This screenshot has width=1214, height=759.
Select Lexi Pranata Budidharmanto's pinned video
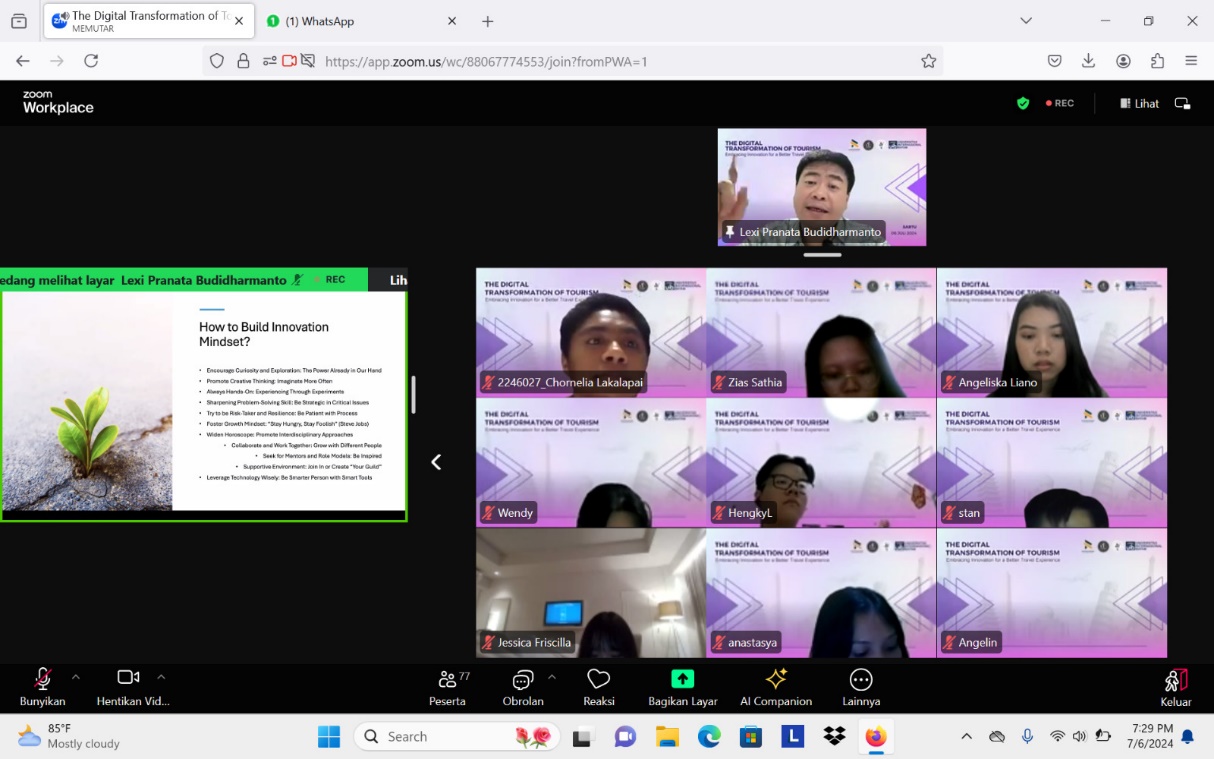[822, 187]
